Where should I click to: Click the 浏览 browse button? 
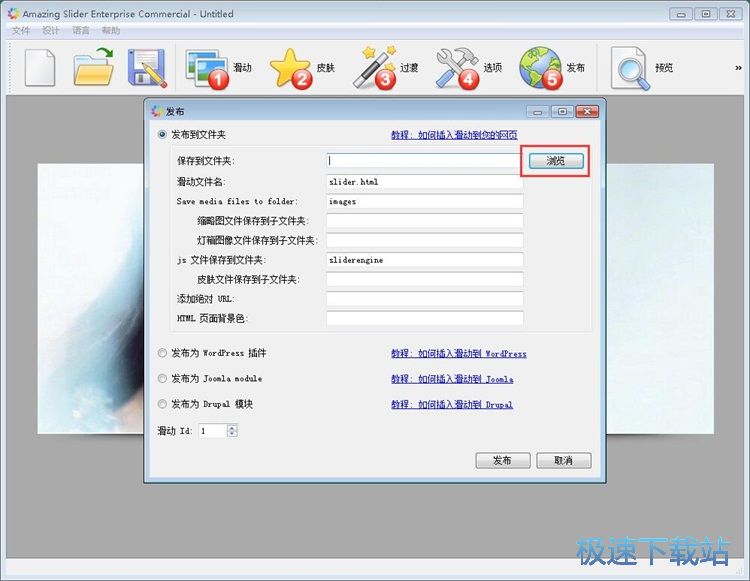(x=556, y=161)
